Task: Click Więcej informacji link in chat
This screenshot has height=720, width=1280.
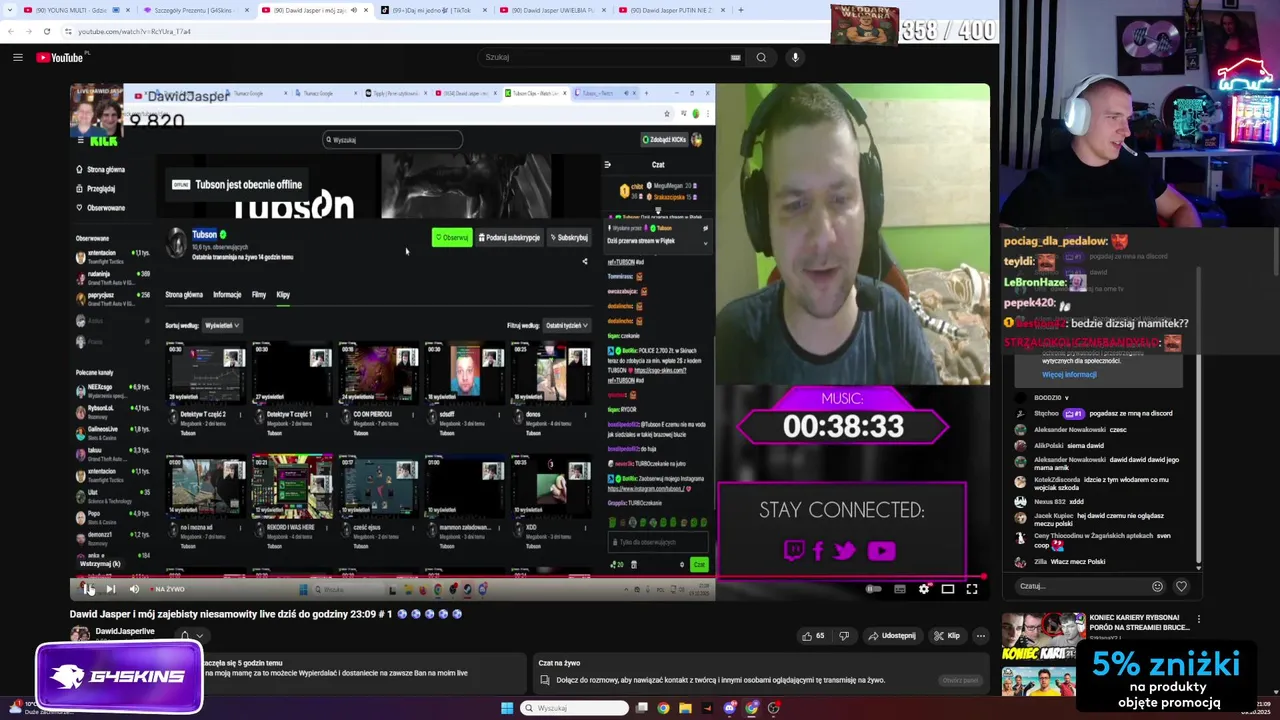Action: click(1069, 374)
